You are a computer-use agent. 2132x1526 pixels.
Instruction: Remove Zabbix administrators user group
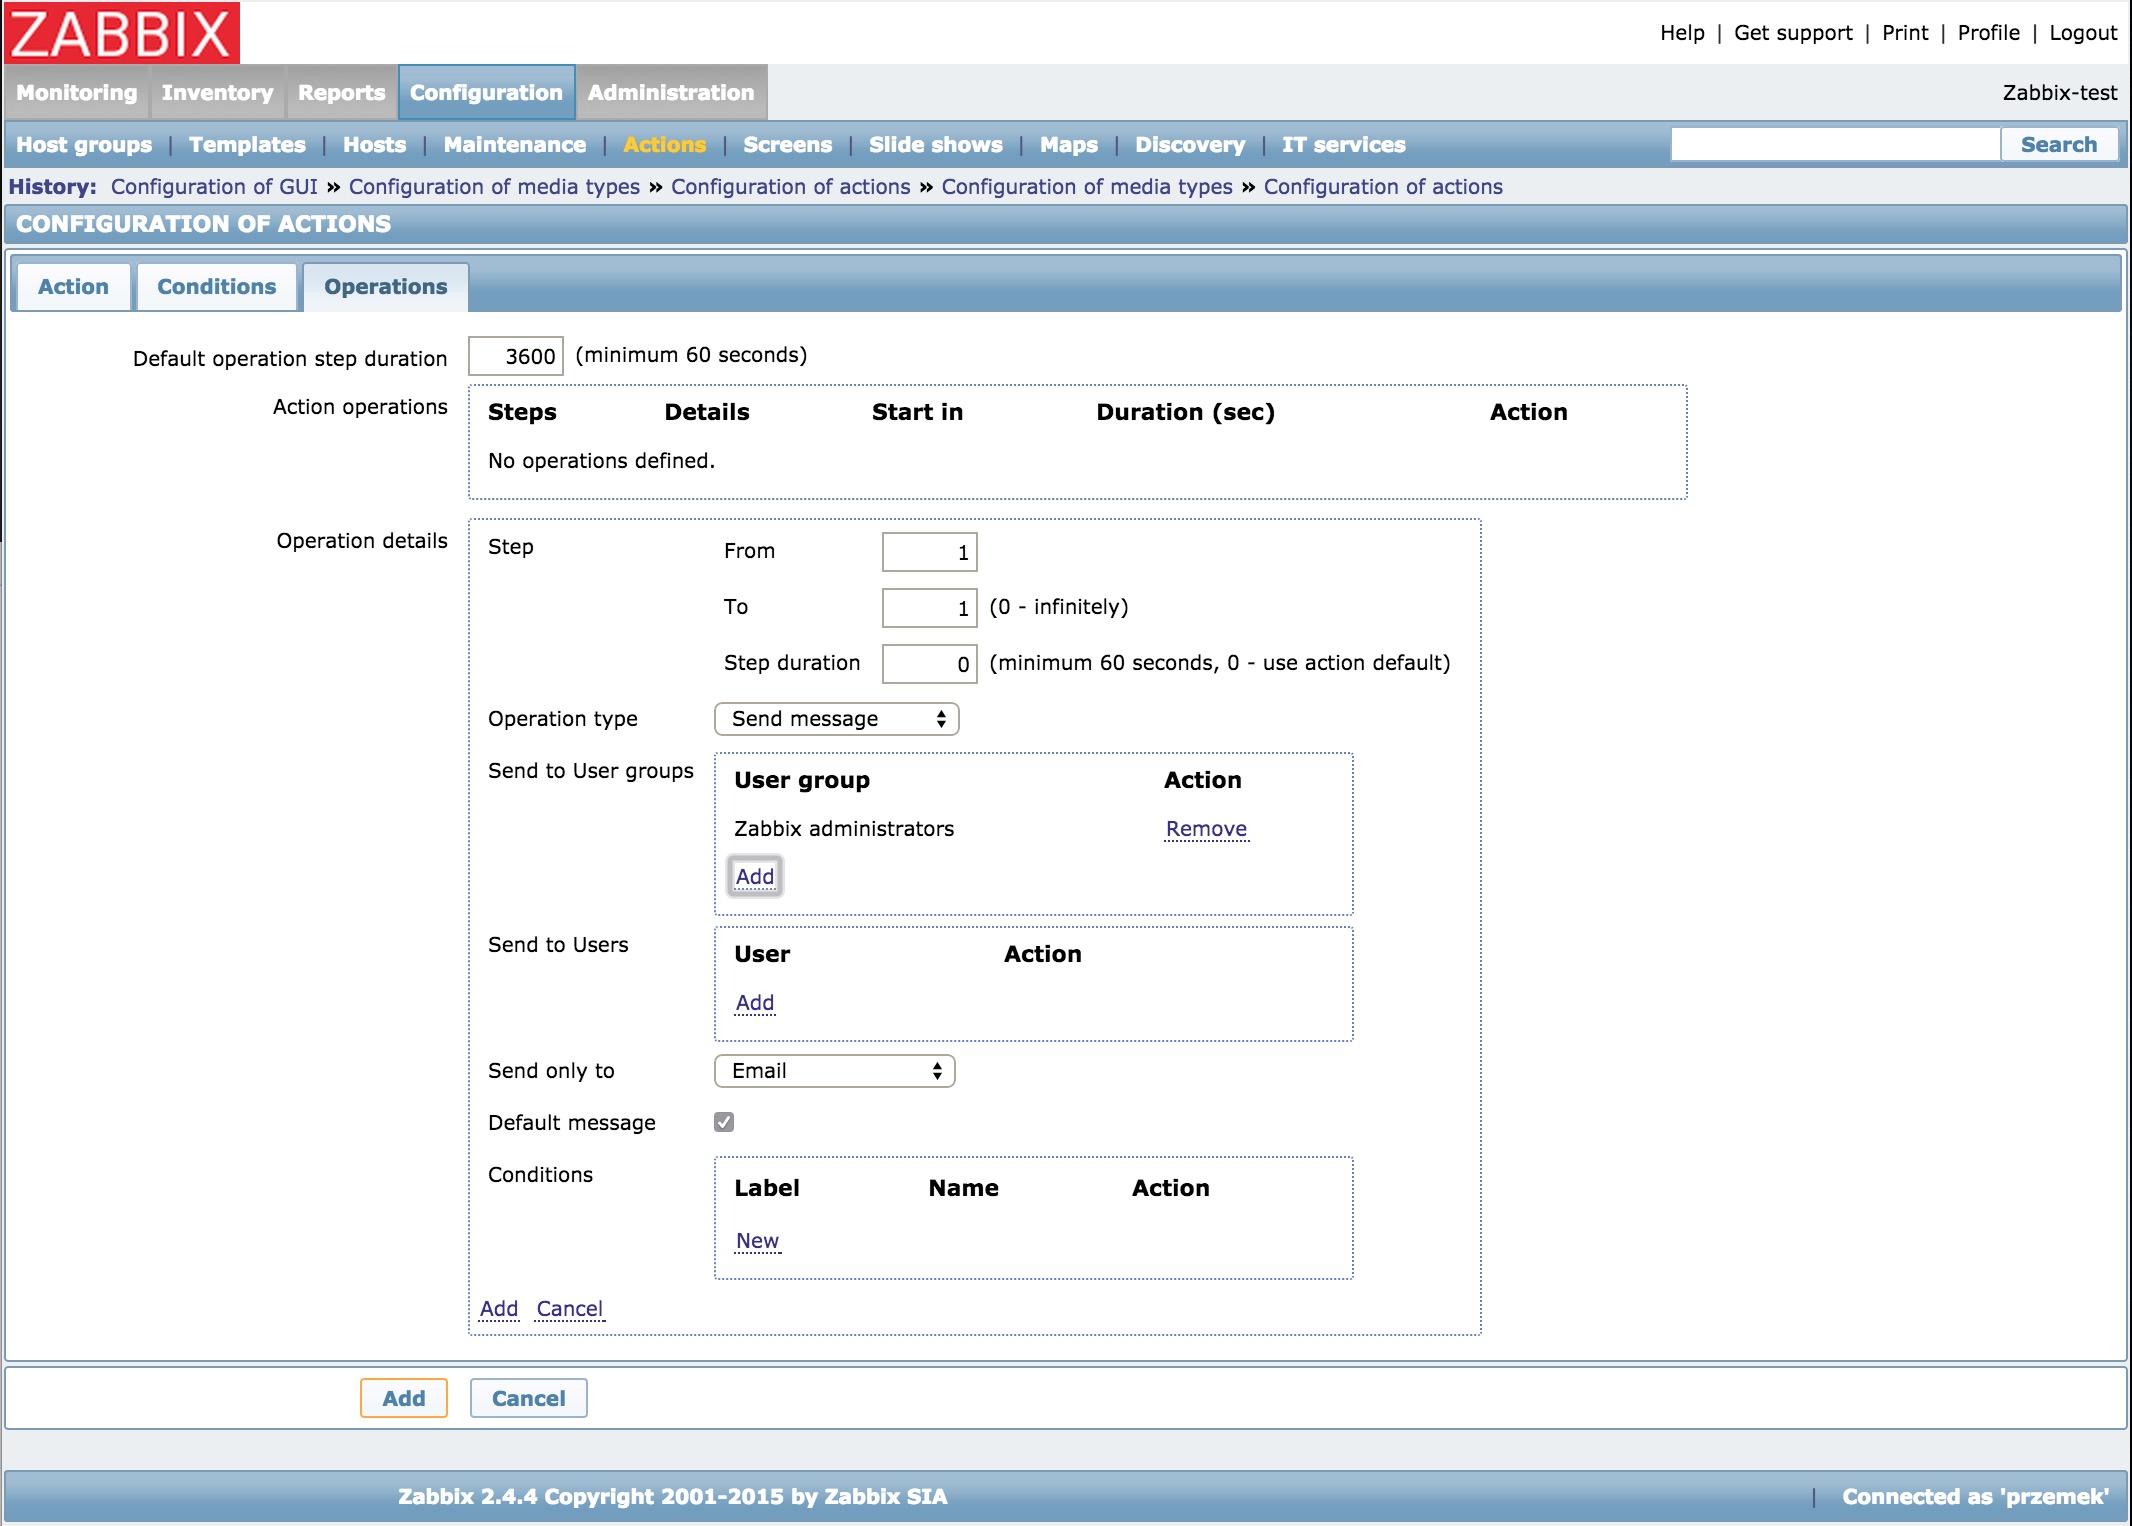(x=1206, y=829)
